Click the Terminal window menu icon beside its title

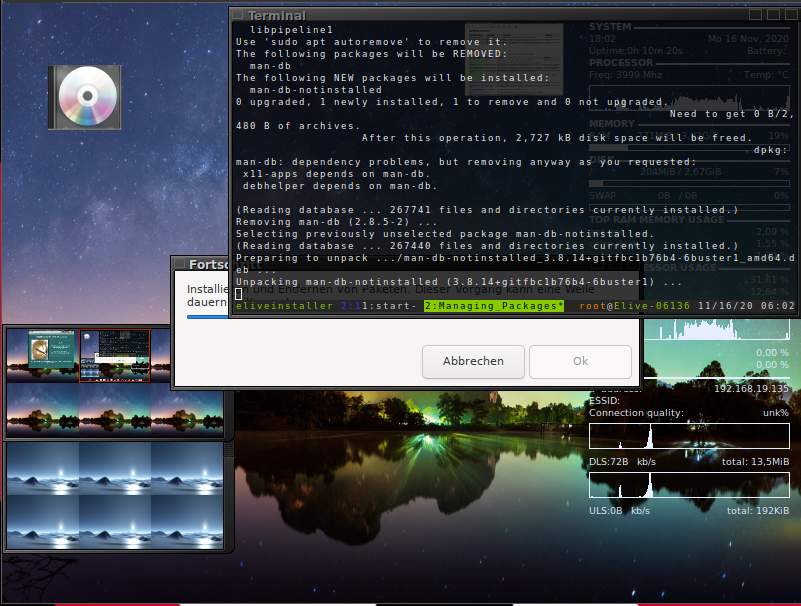coord(239,15)
